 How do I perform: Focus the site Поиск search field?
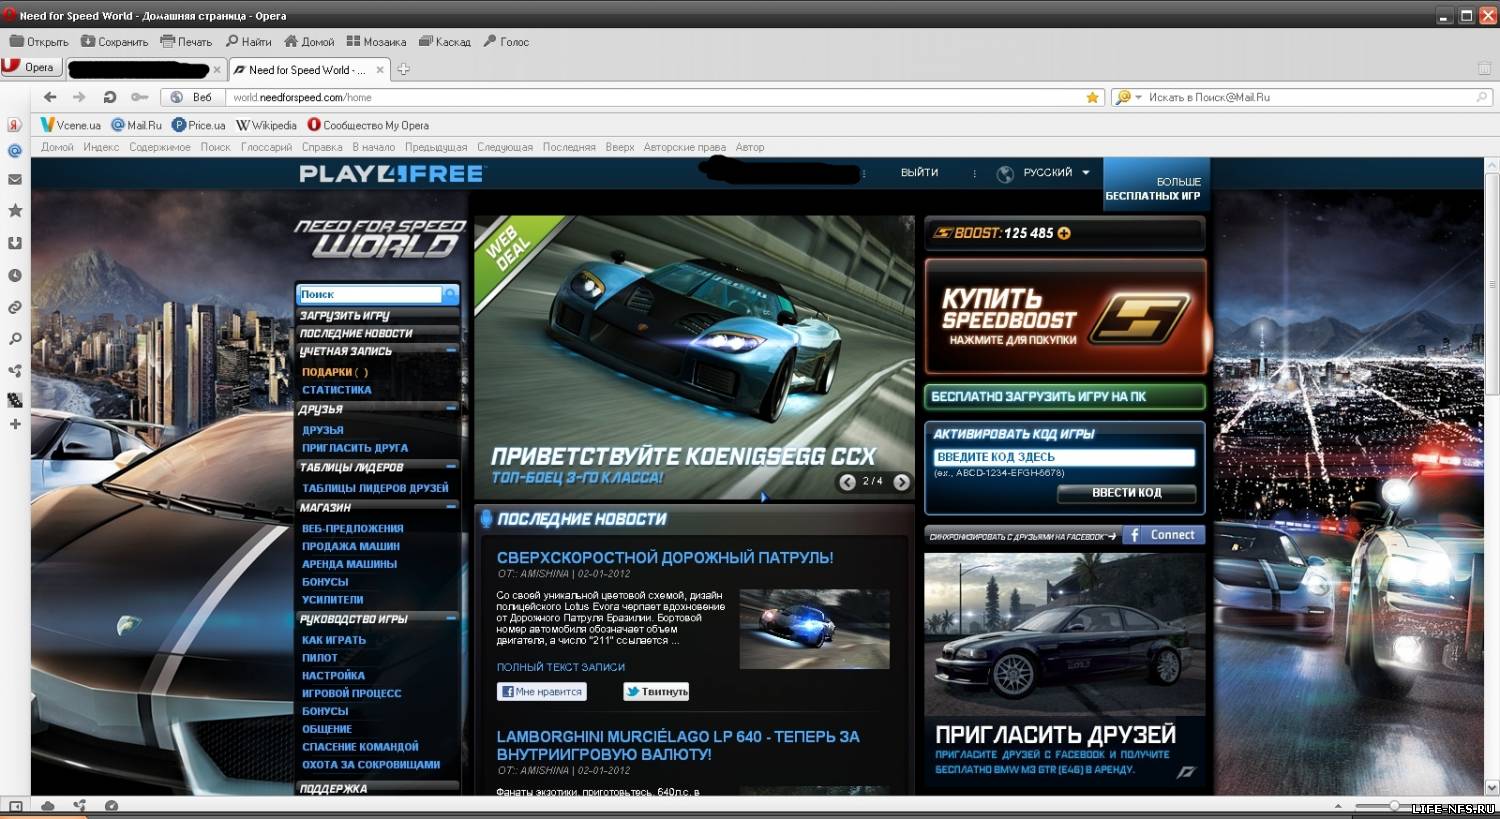coord(370,294)
